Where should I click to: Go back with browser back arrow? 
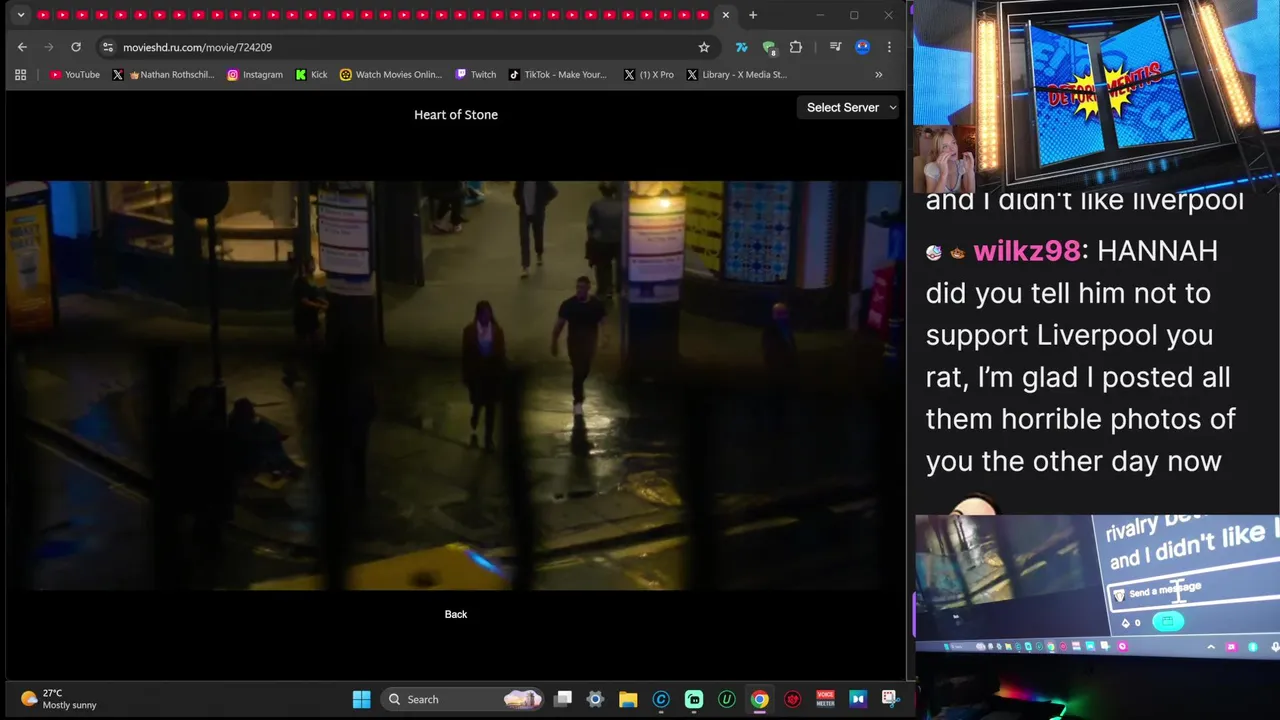pyautogui.click(x=22, y=47)
